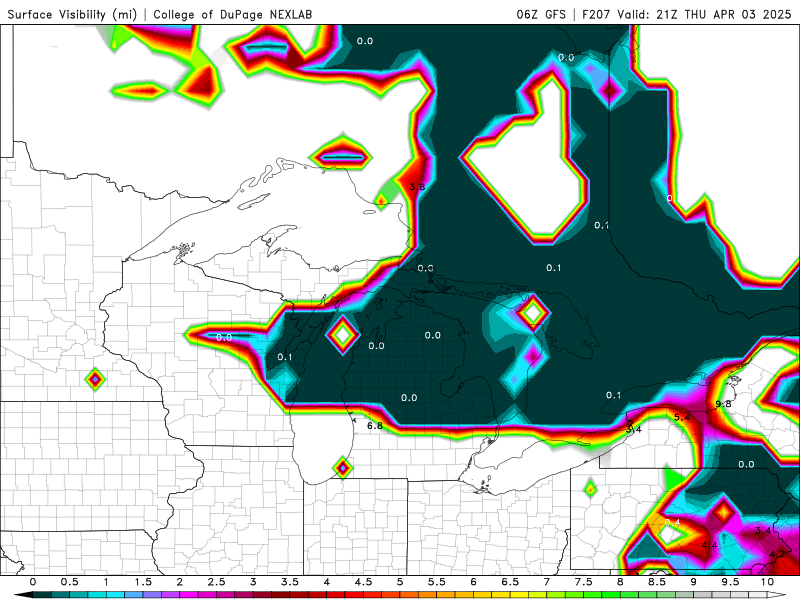800x600 pixels.
Task: Click the '6' label on the legend scale
Action: point(473,582)
